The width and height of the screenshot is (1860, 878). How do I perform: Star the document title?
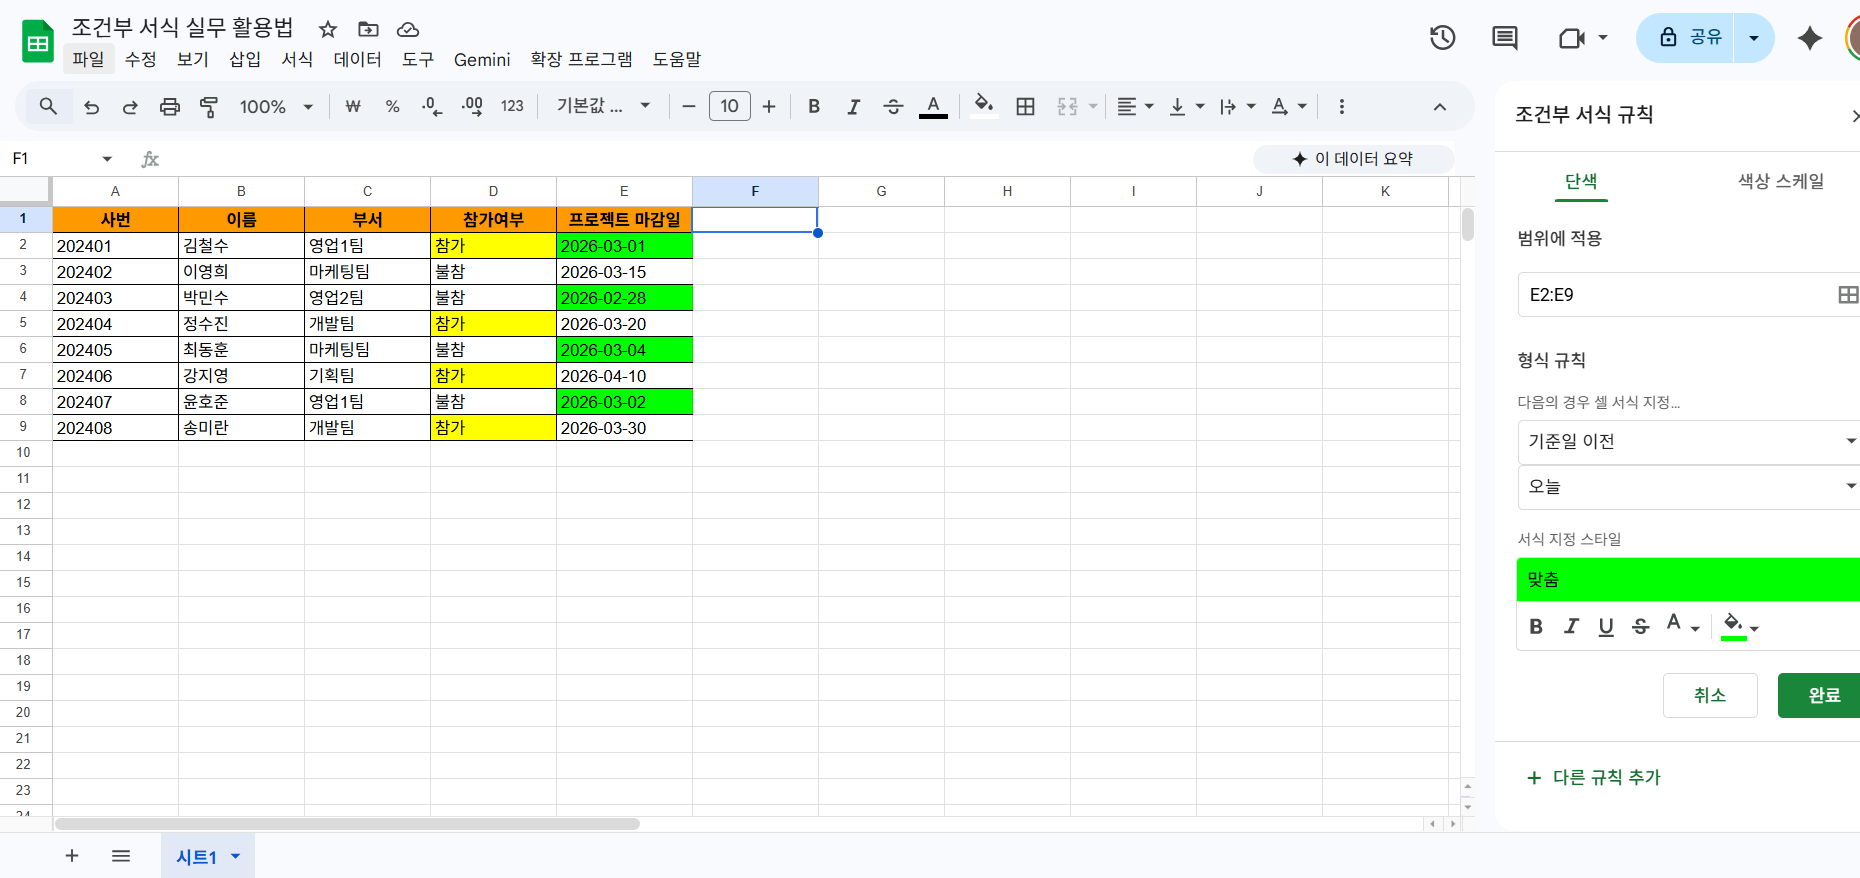[328, 29]
